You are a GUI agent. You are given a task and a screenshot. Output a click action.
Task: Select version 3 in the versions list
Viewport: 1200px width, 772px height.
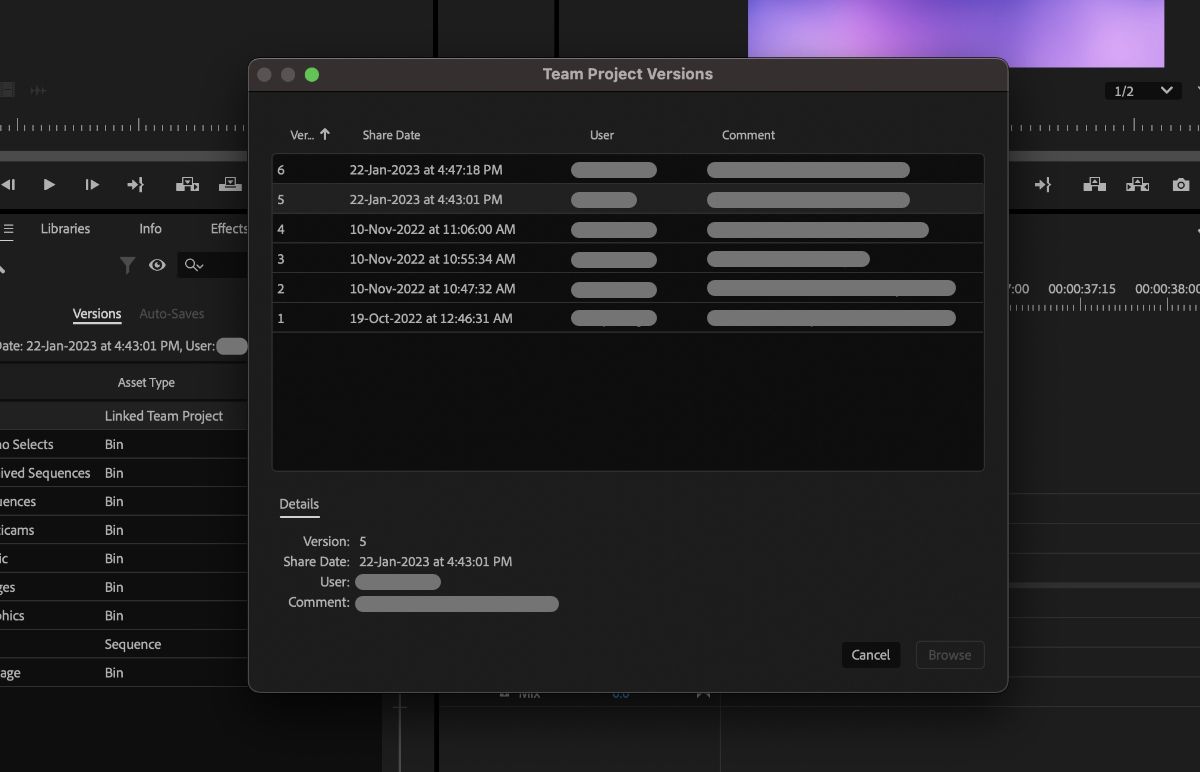600,258
